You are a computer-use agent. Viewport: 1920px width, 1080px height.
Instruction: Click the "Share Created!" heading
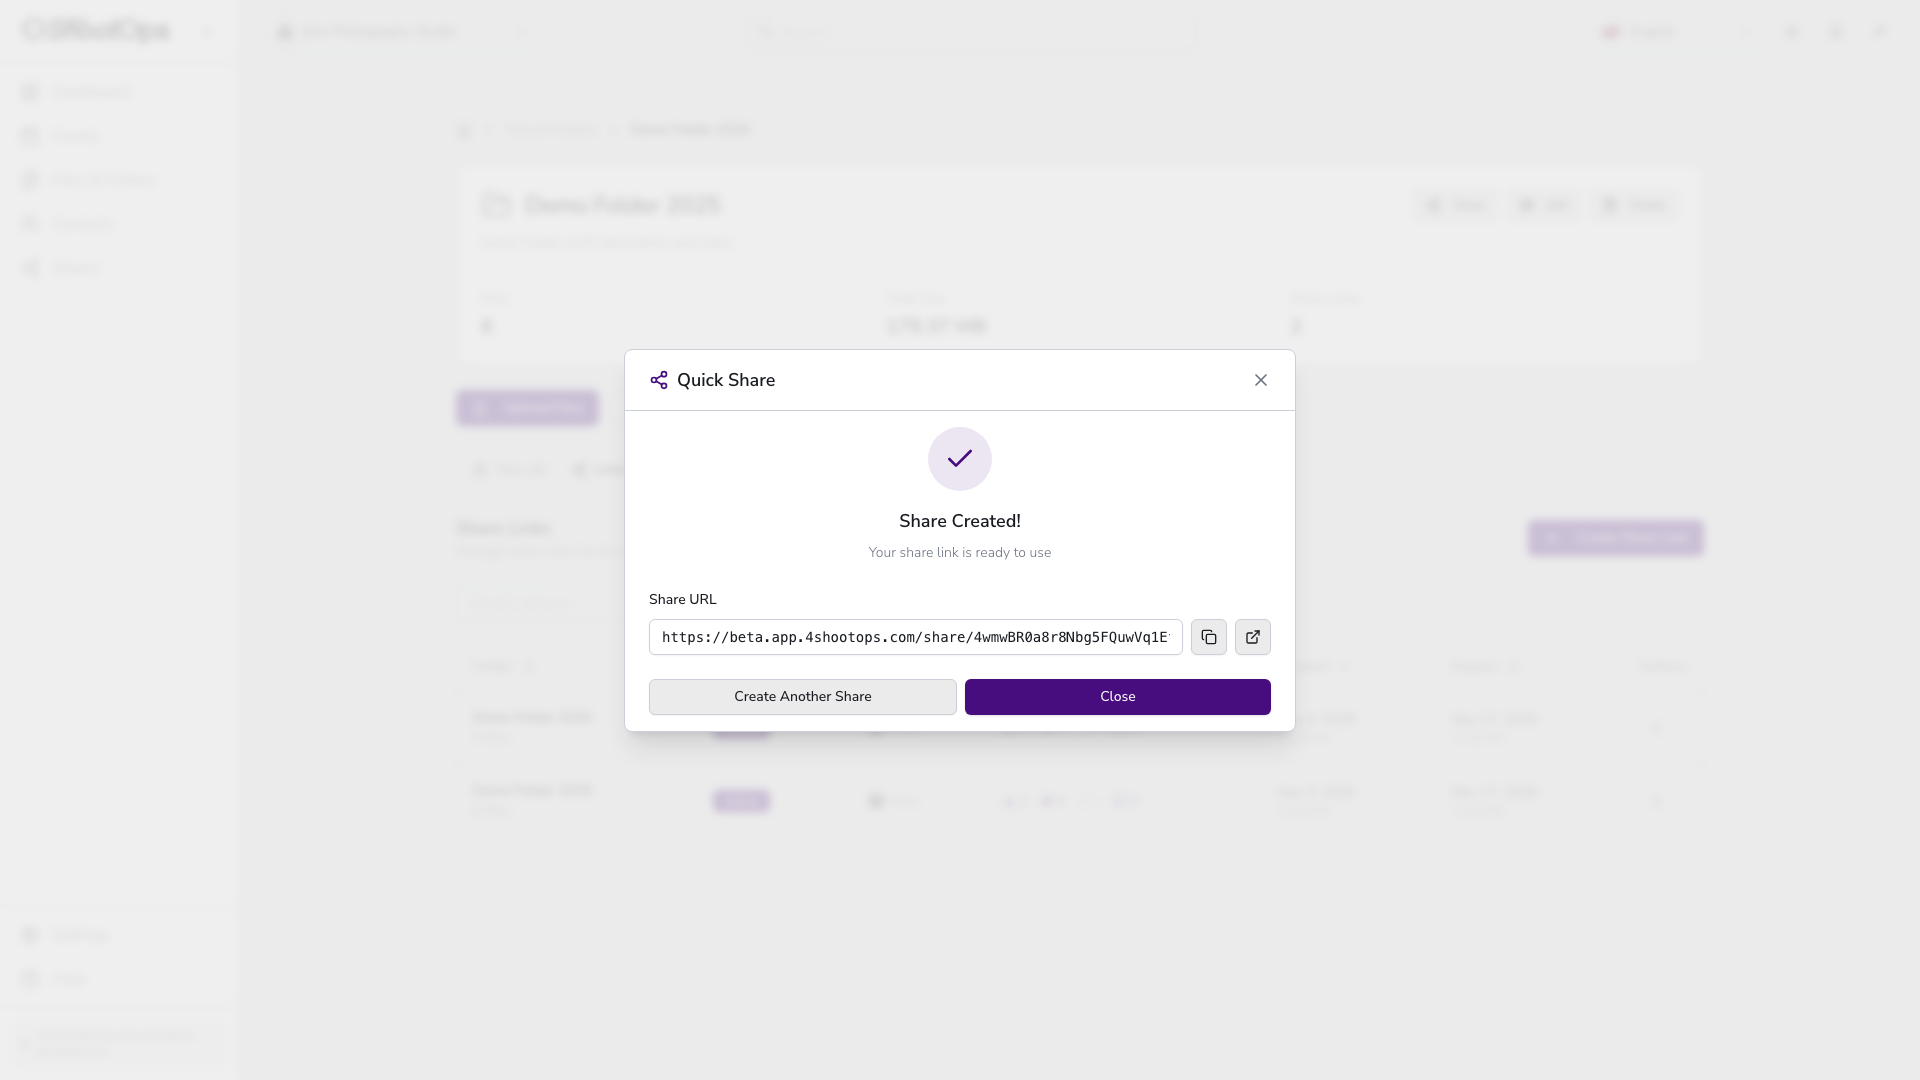pyautogui.click(x=959, y=521)
